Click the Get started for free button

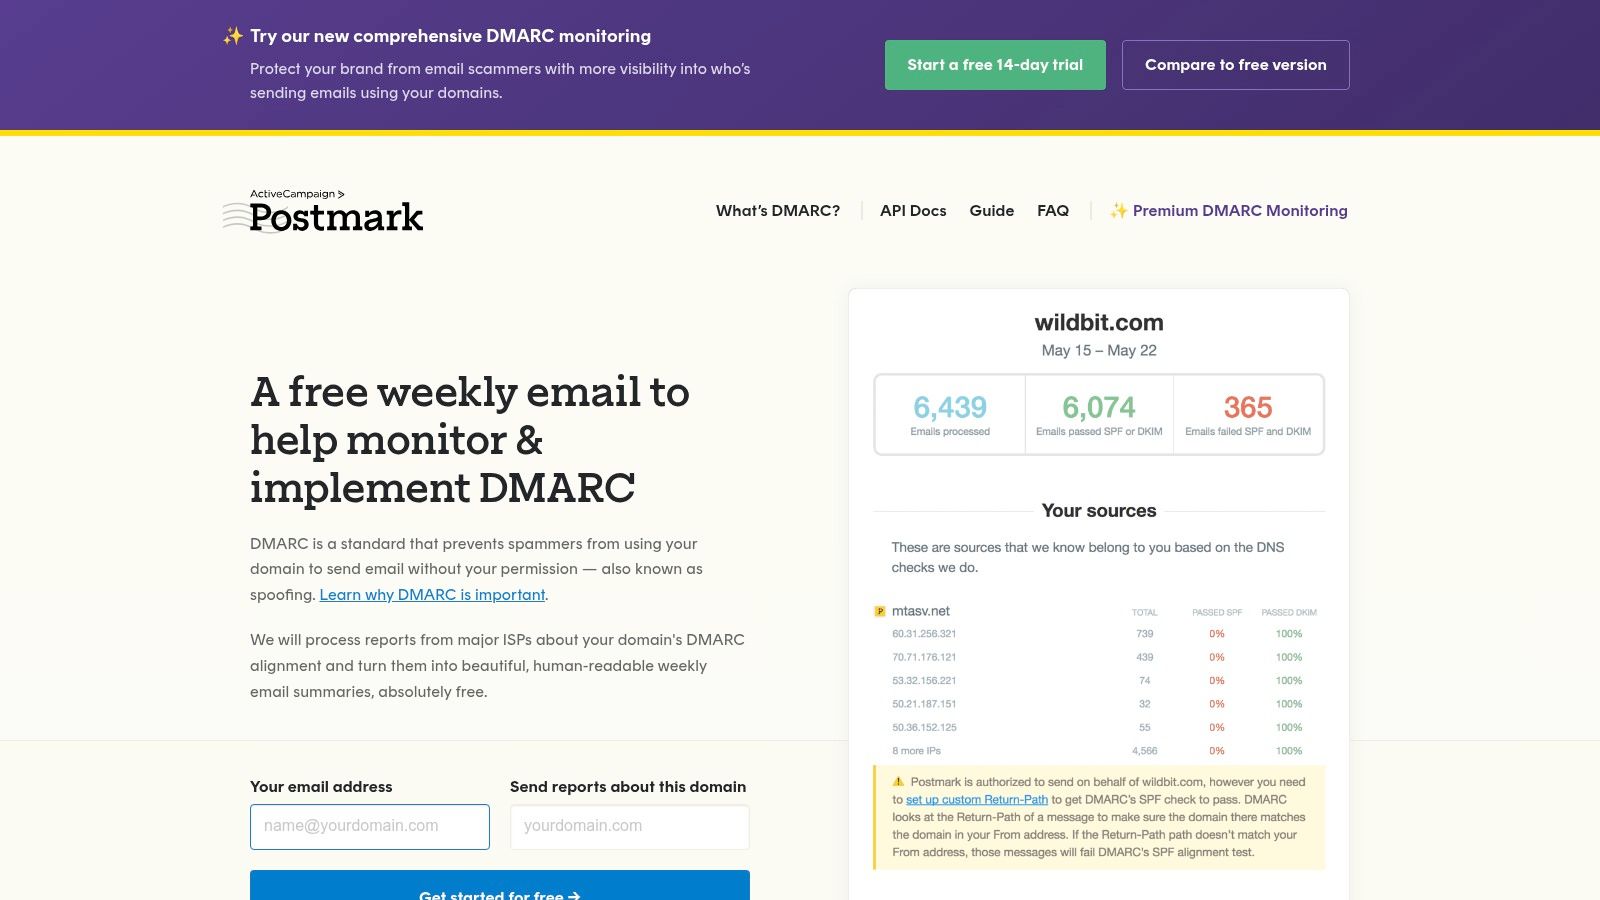[500, 886]
